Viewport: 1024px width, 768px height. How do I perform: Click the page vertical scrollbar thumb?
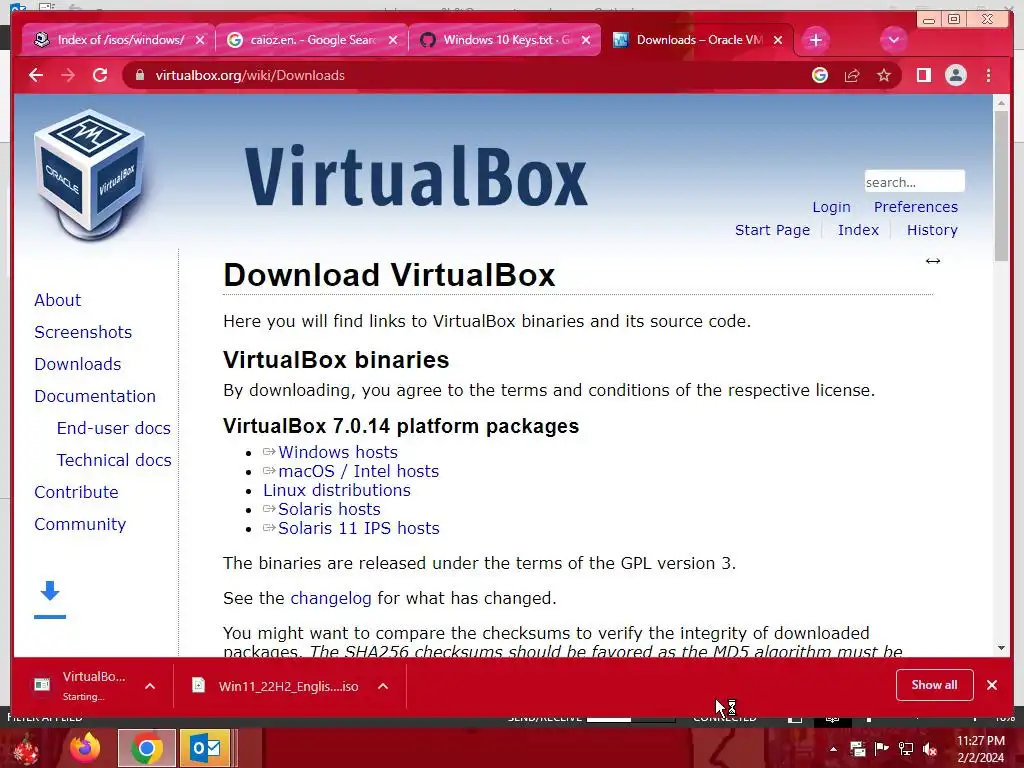click(x=1001, y=186)
